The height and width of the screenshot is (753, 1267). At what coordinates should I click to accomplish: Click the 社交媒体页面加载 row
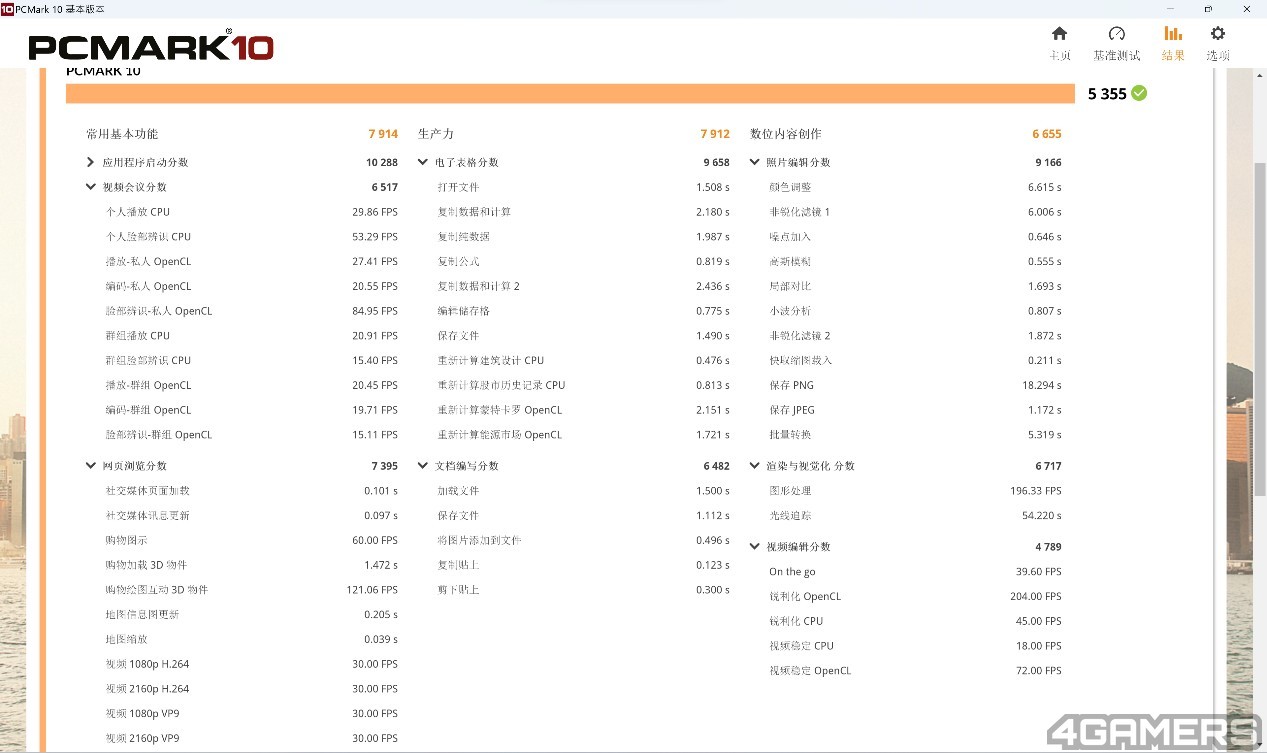tap(252, 491)
